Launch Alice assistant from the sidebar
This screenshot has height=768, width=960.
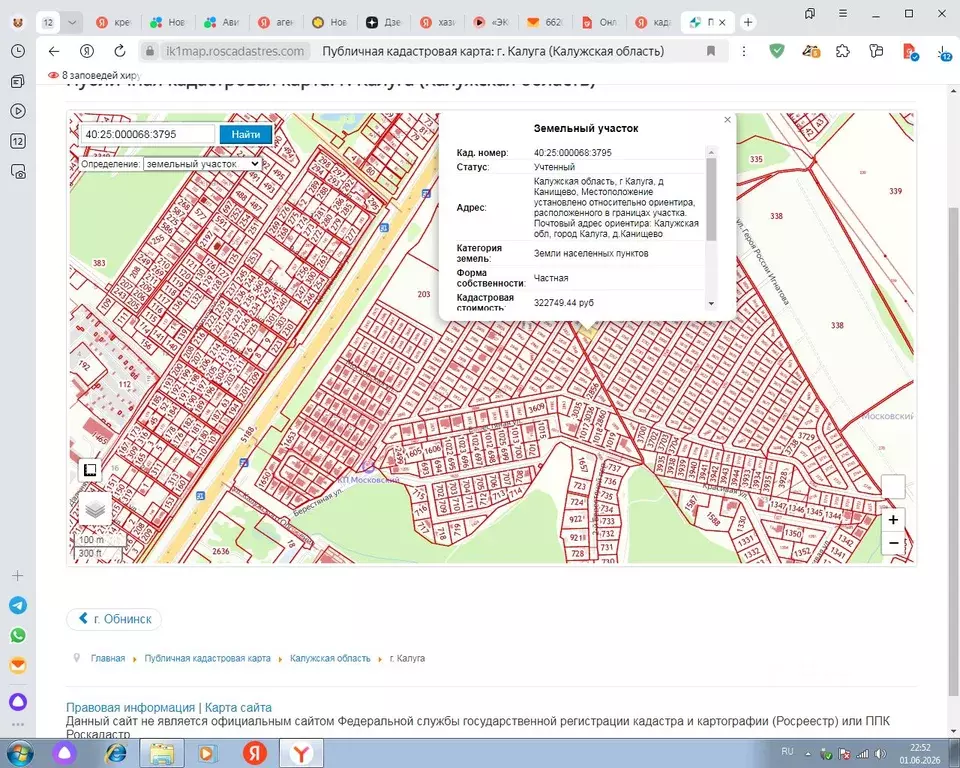pyautogui.click(x=18, y=701)
